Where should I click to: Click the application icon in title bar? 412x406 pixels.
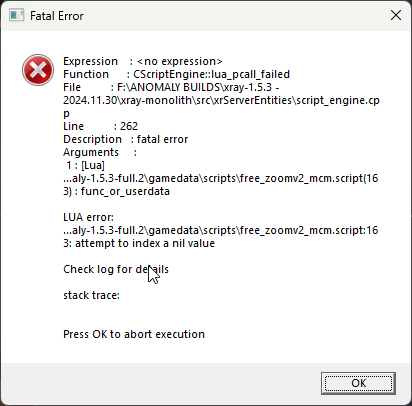(16, 15)
